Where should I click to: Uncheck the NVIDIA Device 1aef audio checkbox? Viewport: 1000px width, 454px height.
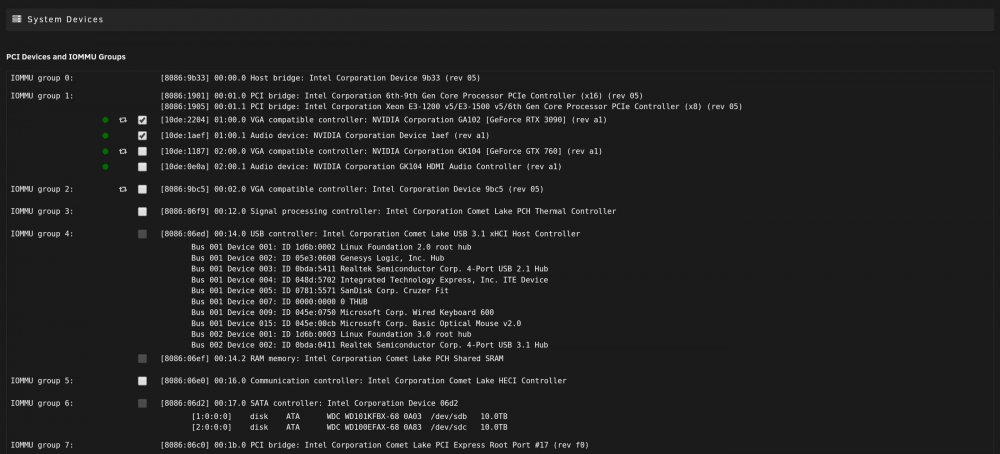142,136
